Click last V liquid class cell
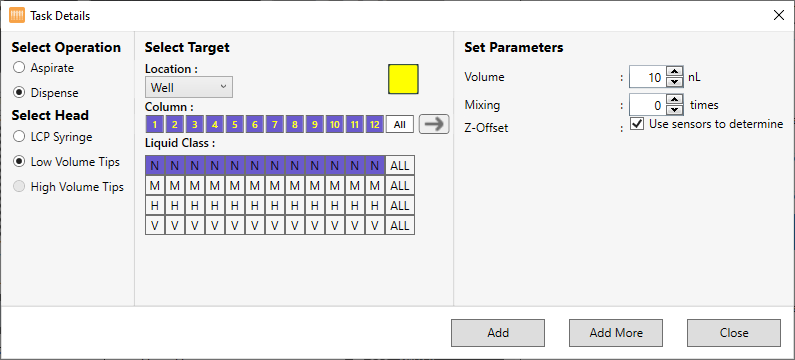 pos(374,226)
